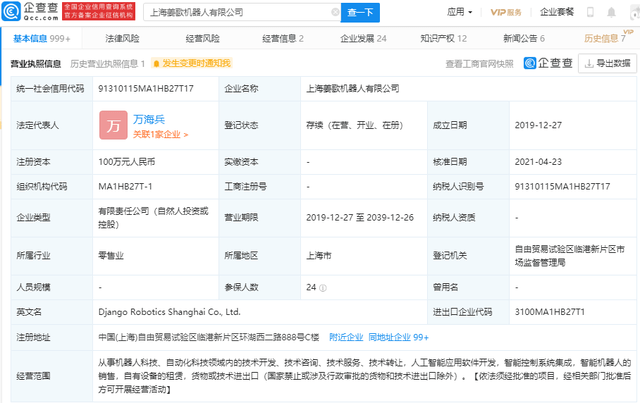The width and height of the screenshot is (640, 403).
Task: Select 营业执照信息 section heading
Action: pyautogui.click(x=36, y=64)
